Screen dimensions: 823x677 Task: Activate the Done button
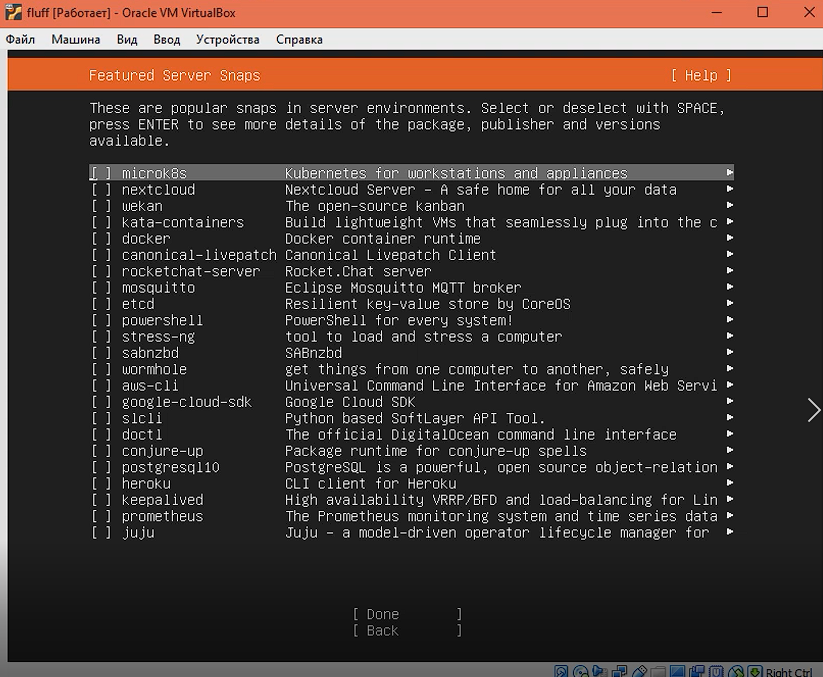(x=407, y=614)
